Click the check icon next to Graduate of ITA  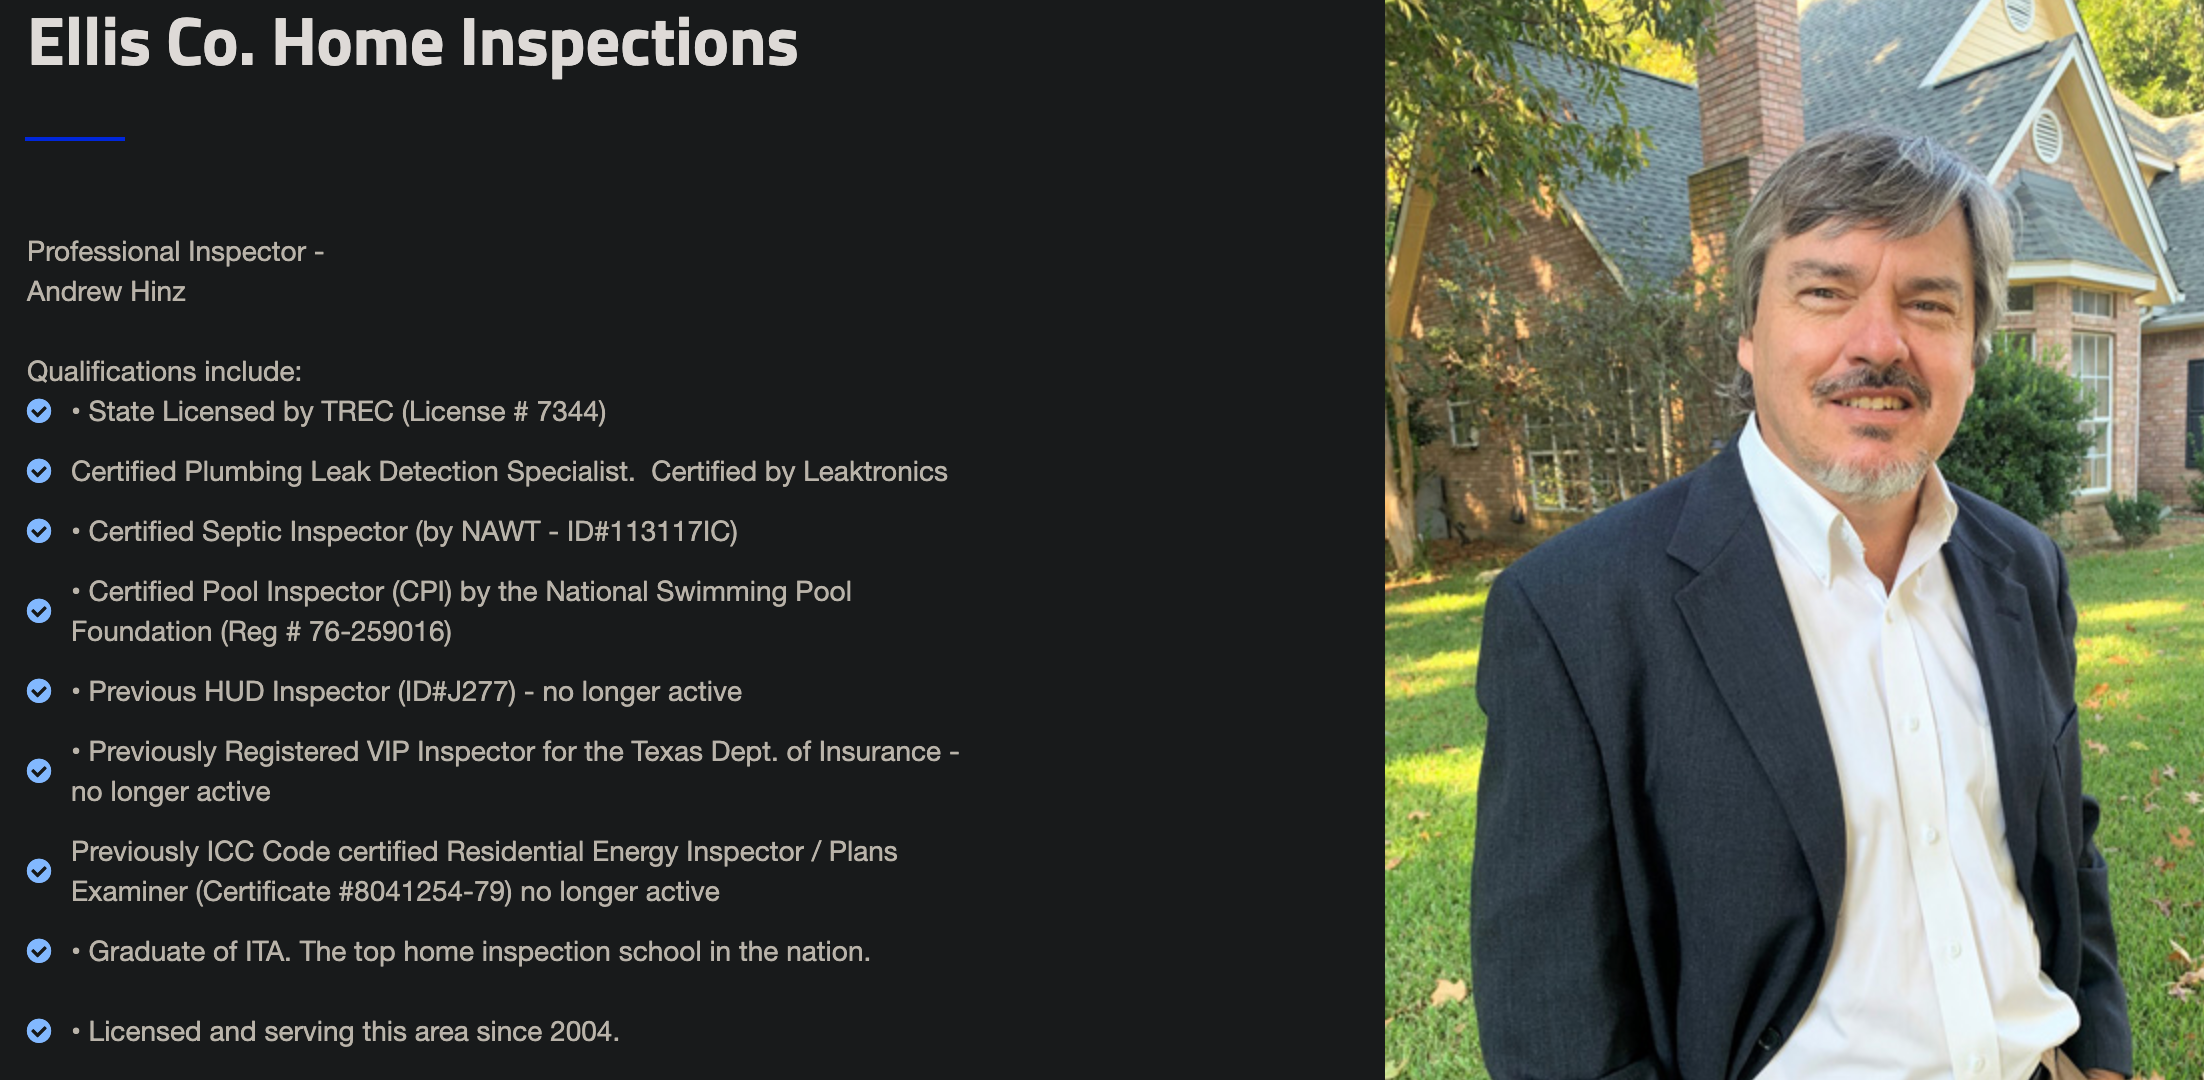39,951
